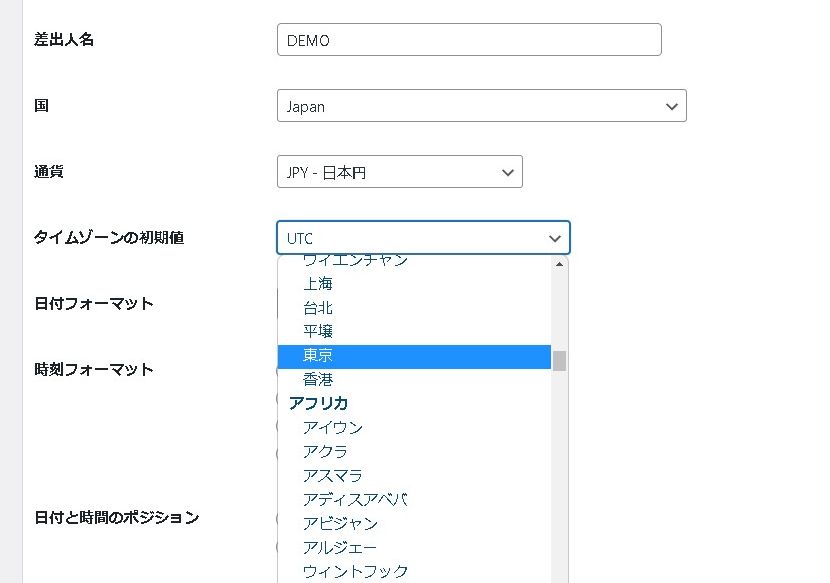The image size is (830, 583).
Task: Select 東京 from the timezone list
Action: coord(414,356)
